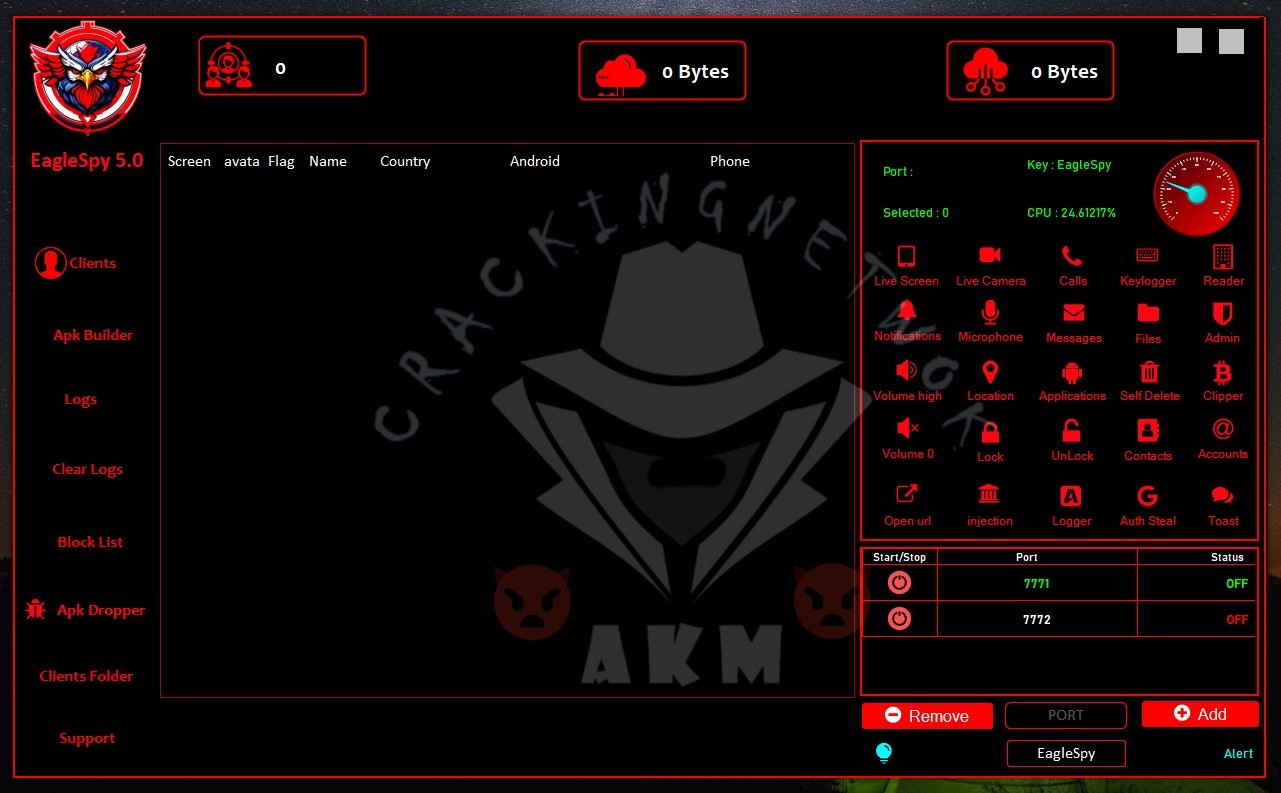
Task: Click the Live Camera icon
Action: tap(990, 256)
